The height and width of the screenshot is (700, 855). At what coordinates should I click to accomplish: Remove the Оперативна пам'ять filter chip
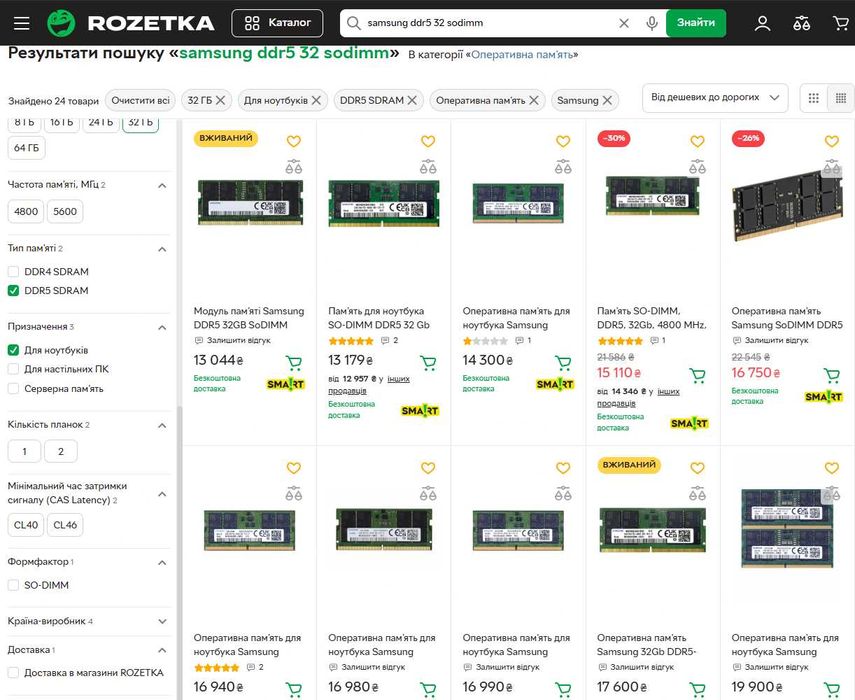(534, 100)
